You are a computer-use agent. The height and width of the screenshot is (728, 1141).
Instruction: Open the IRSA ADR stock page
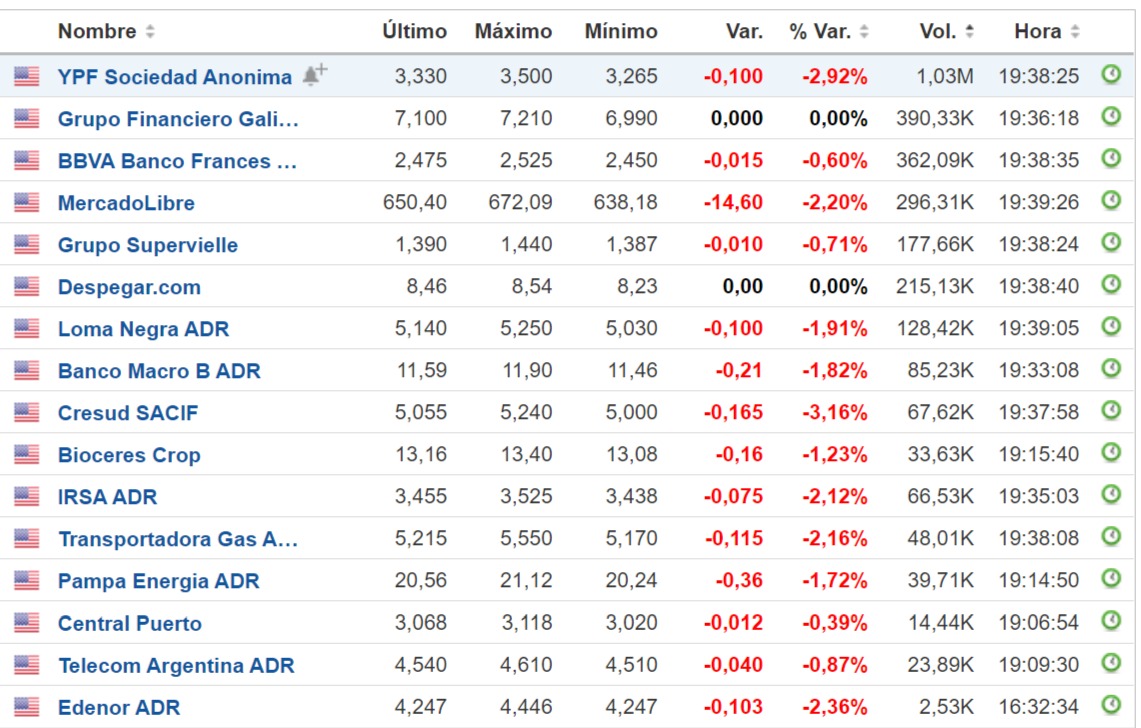[107, 497]
